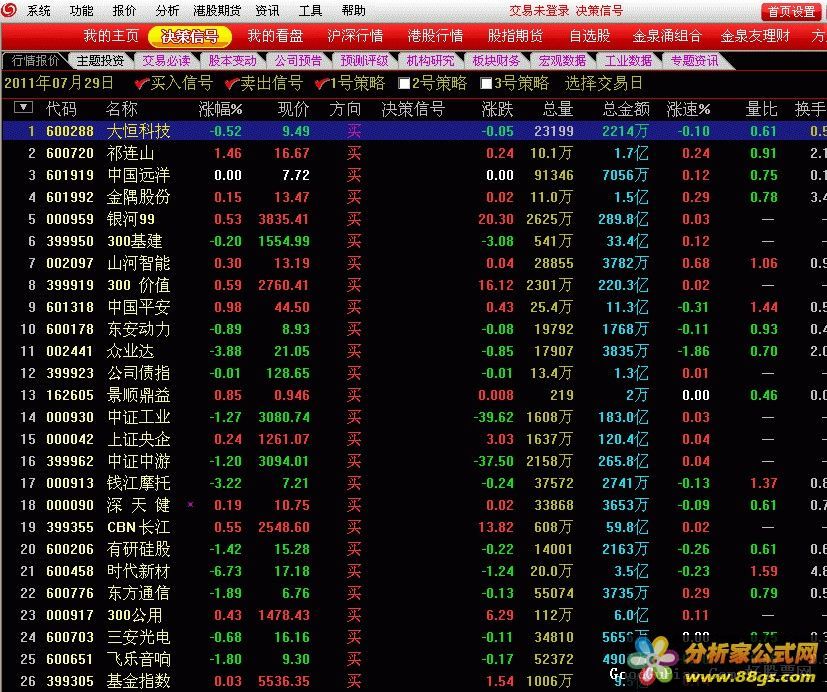Open the 金泉友理财 tab
Screen dimensions: 827x692
coord(755,36)
